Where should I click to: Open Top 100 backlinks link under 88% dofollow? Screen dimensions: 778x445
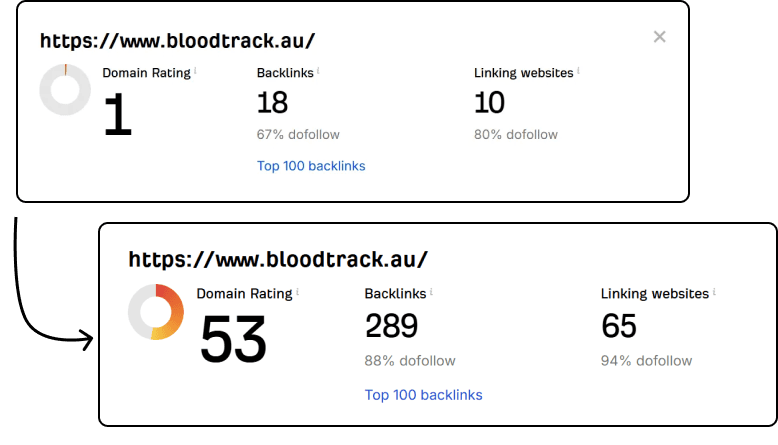[x=423, y=395]
